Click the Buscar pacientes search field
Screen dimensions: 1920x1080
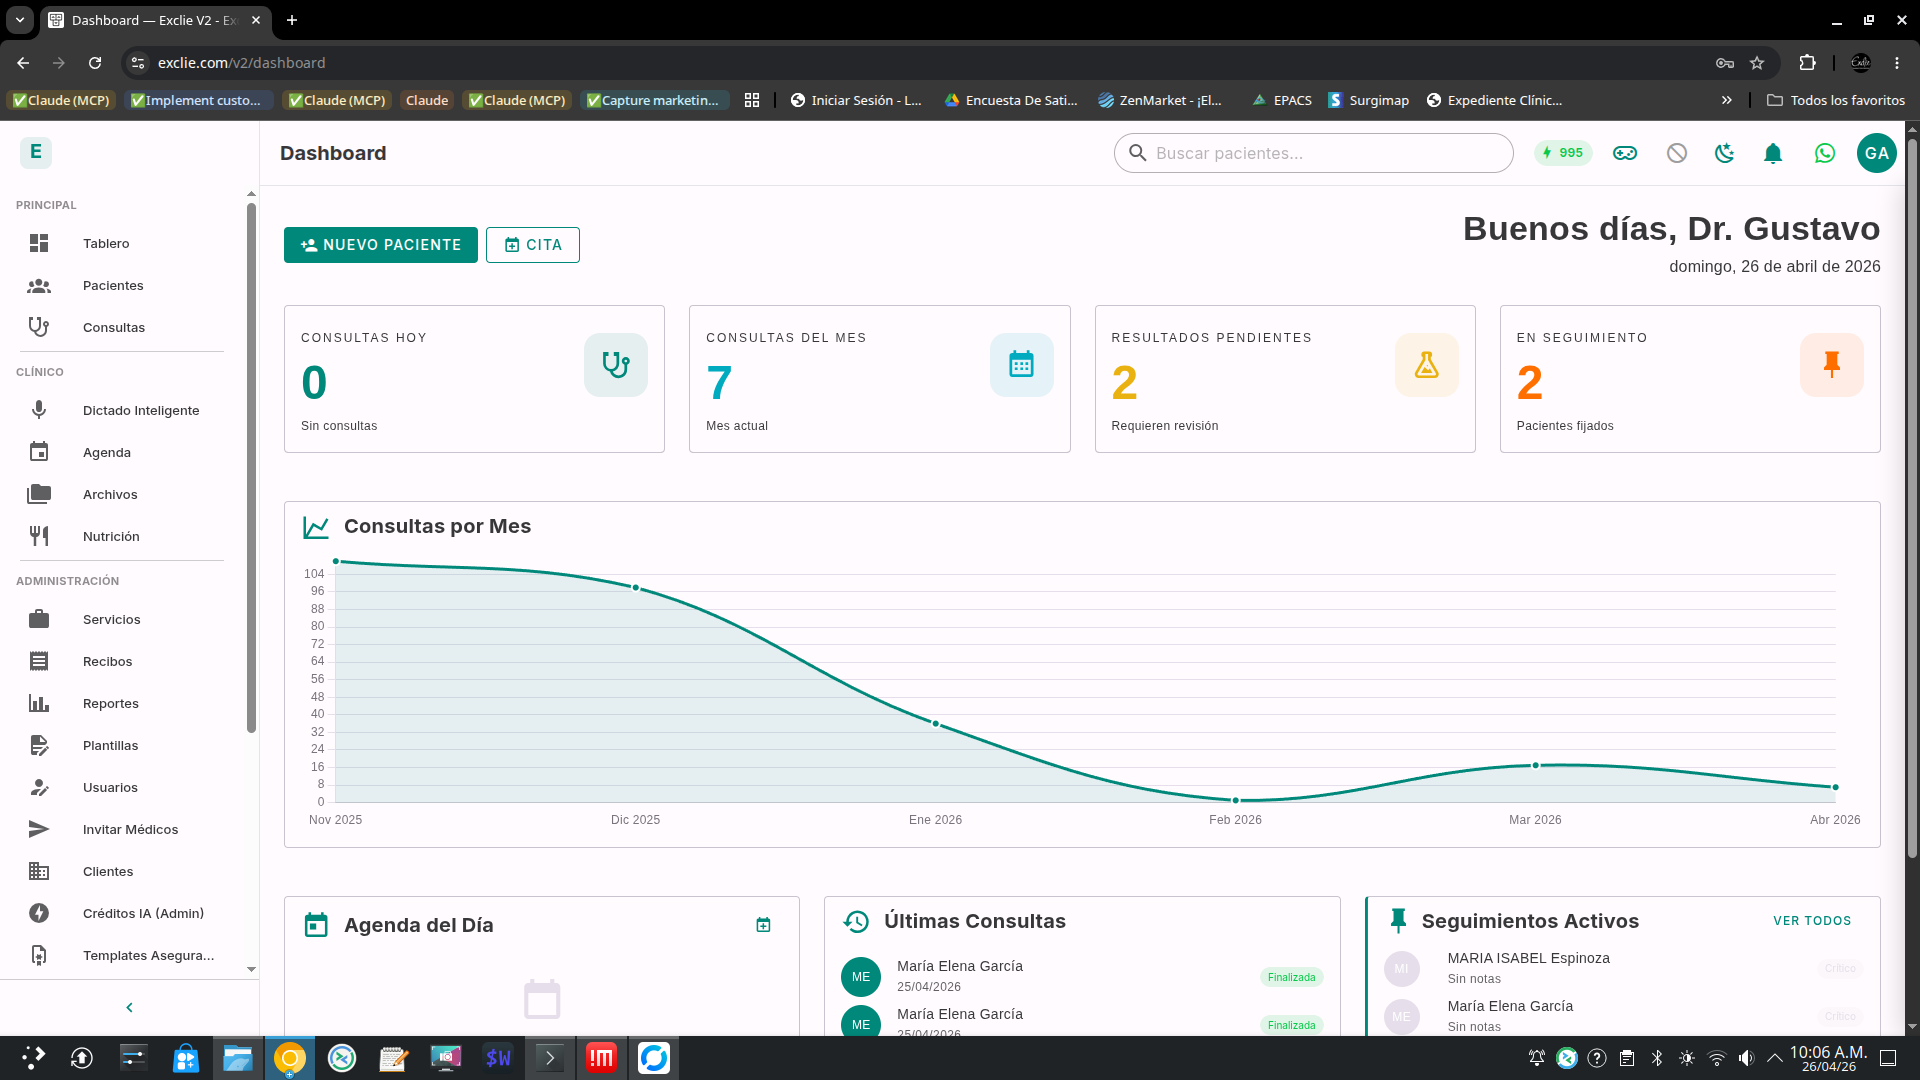point(1312,153)
